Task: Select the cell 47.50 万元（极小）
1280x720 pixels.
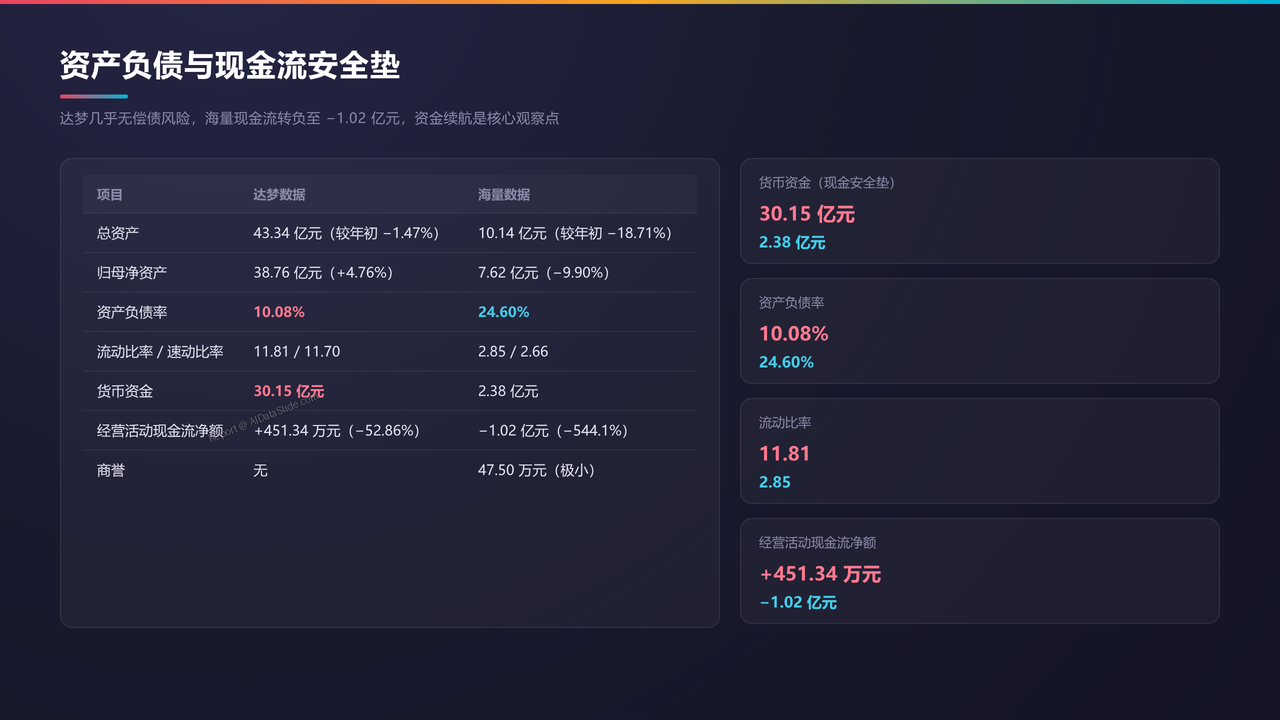Action: (537, 470)
